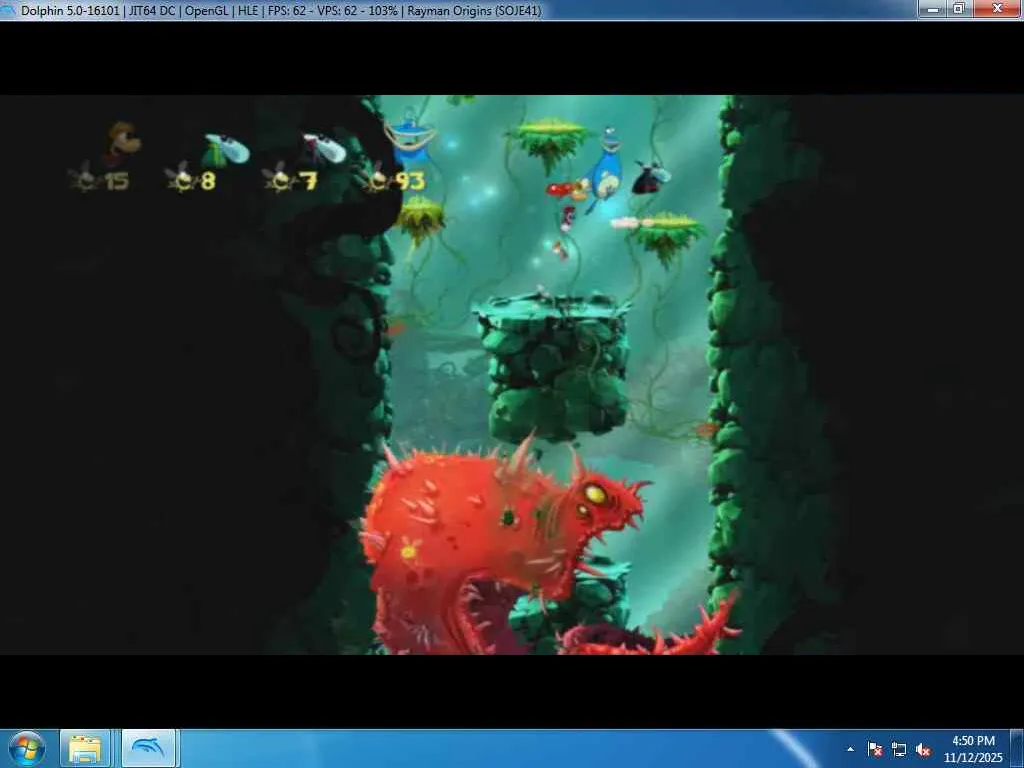The image size is (1024, 768).
Task: Show hidden system tray icons arrow
Action: [x=850, y=749]
